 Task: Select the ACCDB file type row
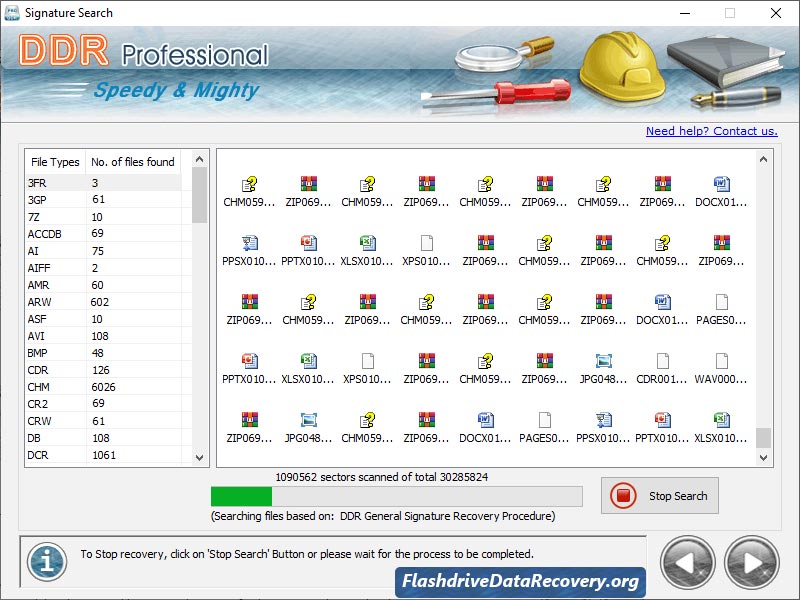[x=104, y=234]
